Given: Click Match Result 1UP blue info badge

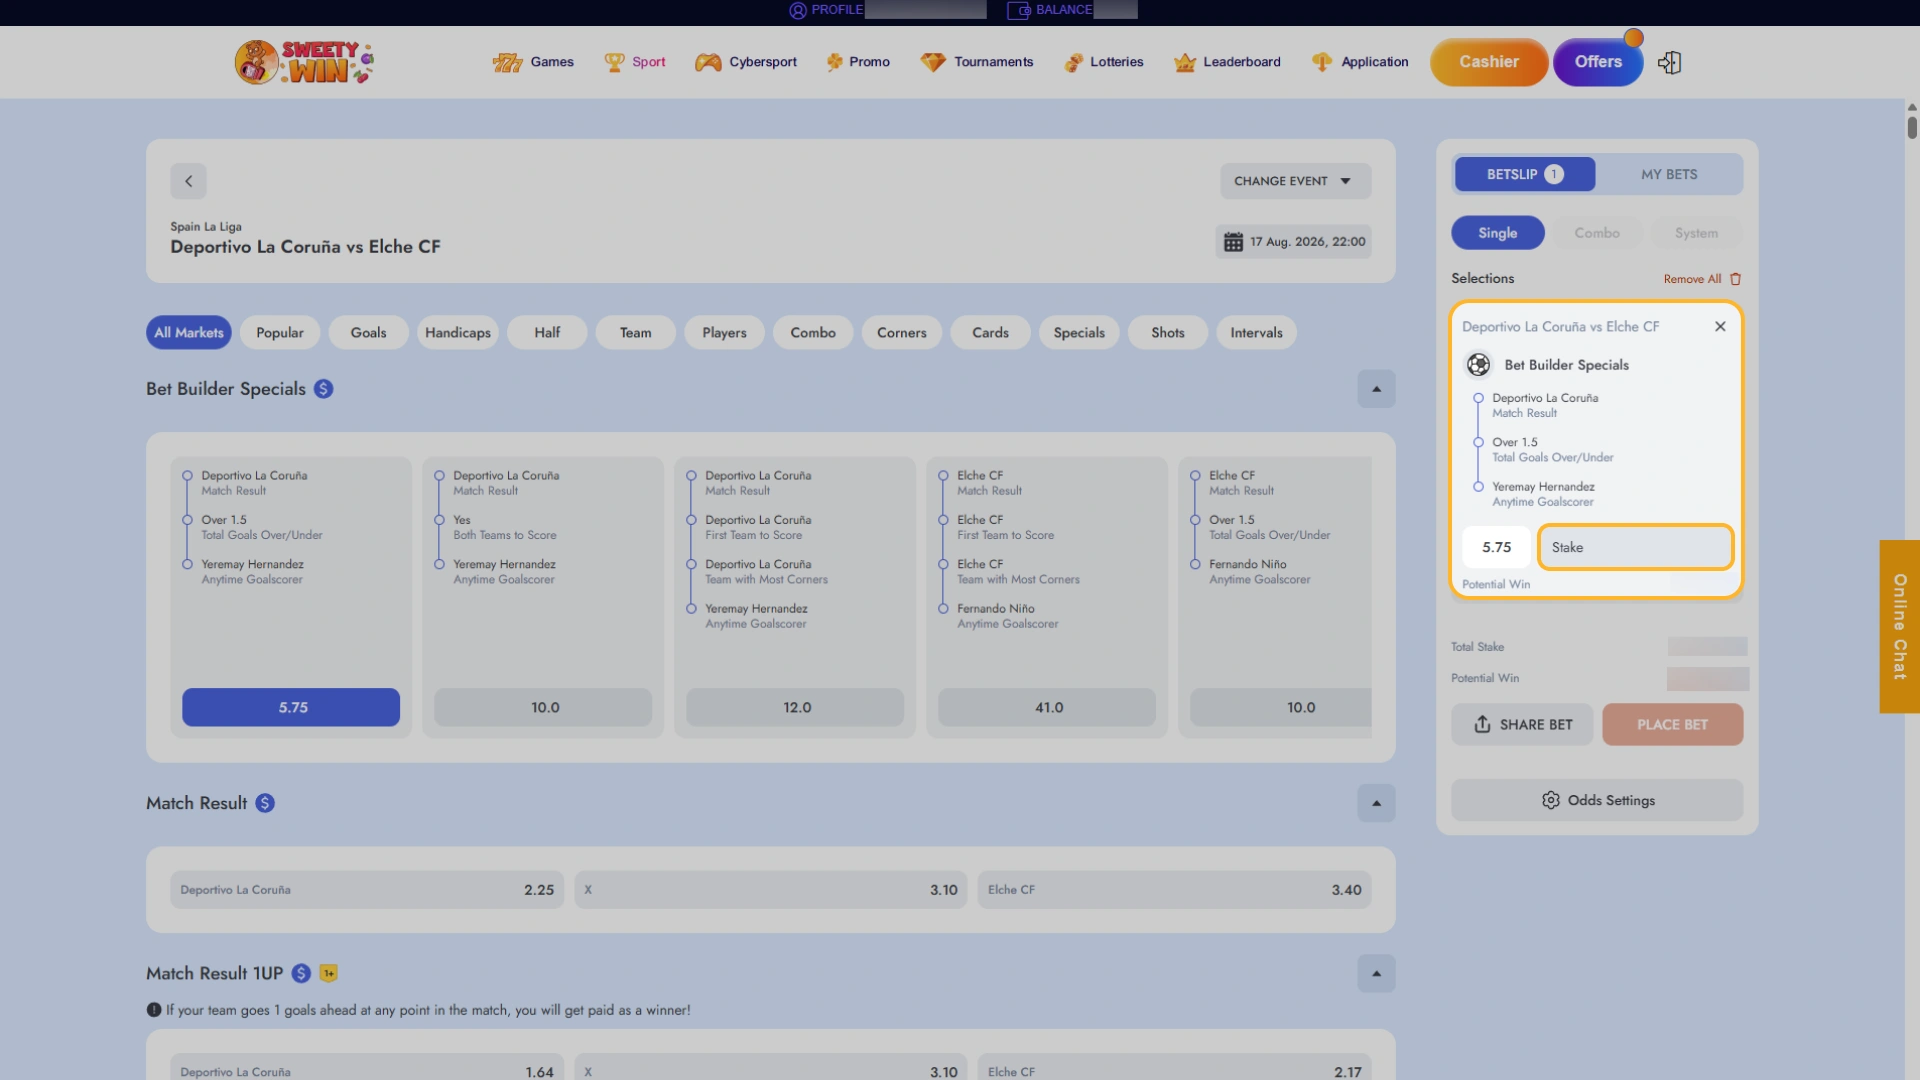Looking at the screenshot, I should (x=301, y=973).
